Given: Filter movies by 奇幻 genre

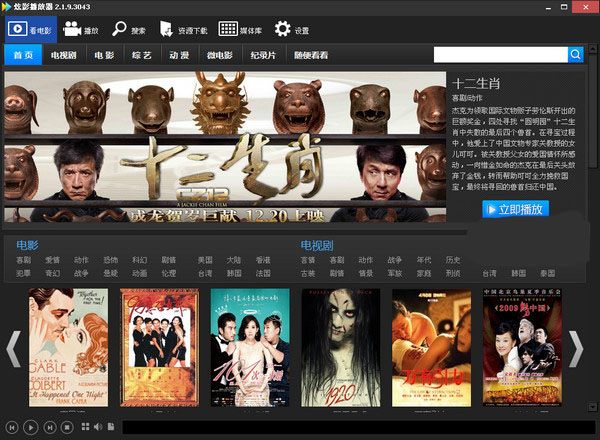Looking at the screenshot, I should (52, 273).
